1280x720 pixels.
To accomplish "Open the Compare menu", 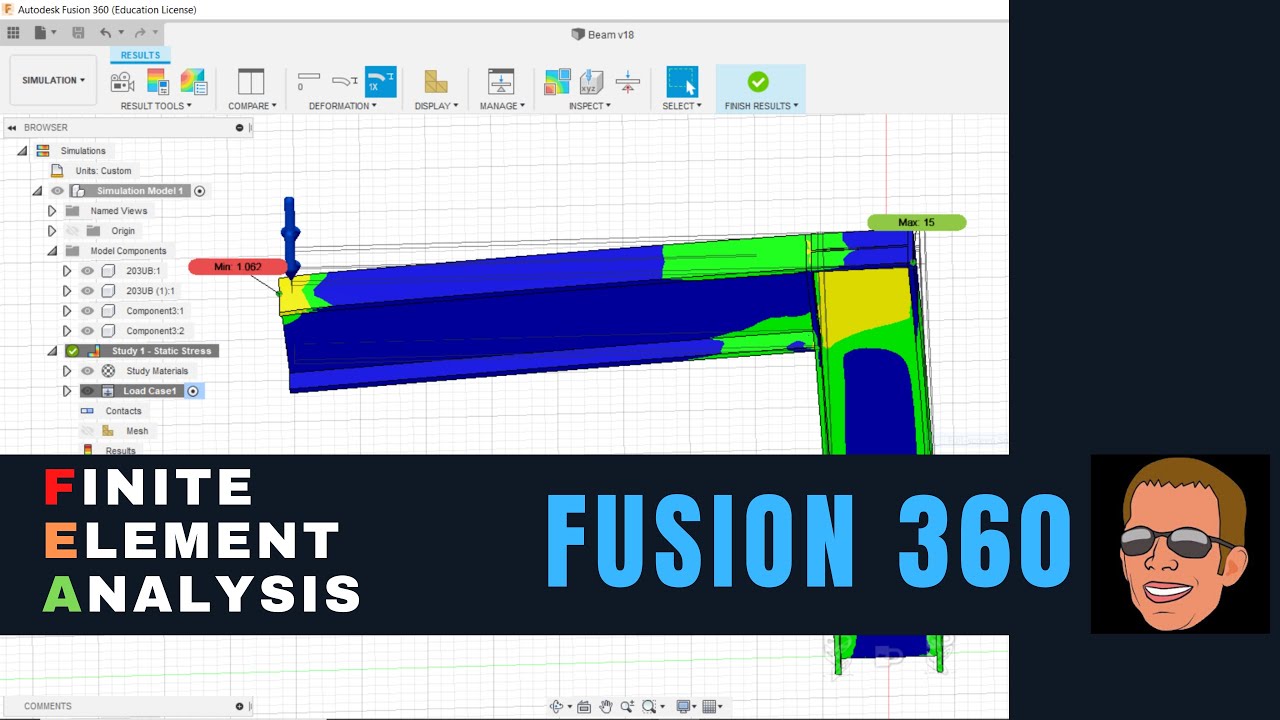I will pyautogui.click(x=251, y=106).
